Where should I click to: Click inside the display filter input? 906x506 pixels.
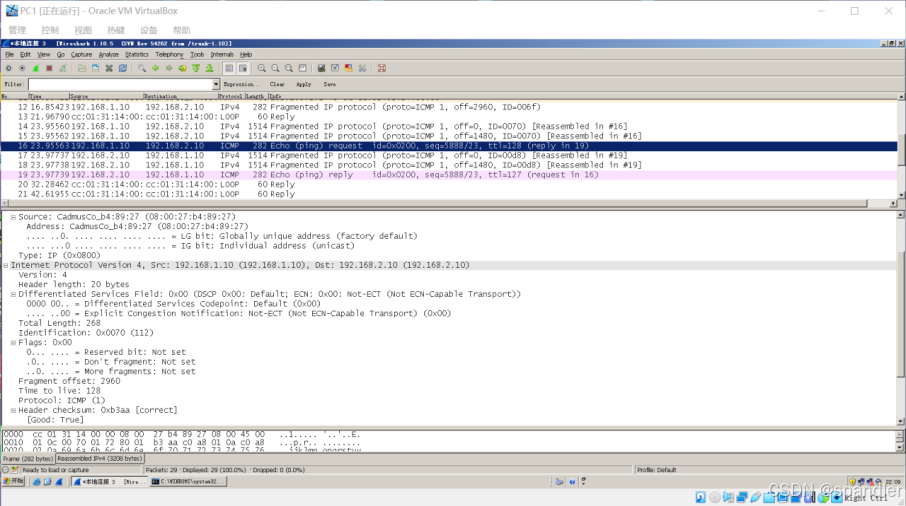click(x=120, y=84)
